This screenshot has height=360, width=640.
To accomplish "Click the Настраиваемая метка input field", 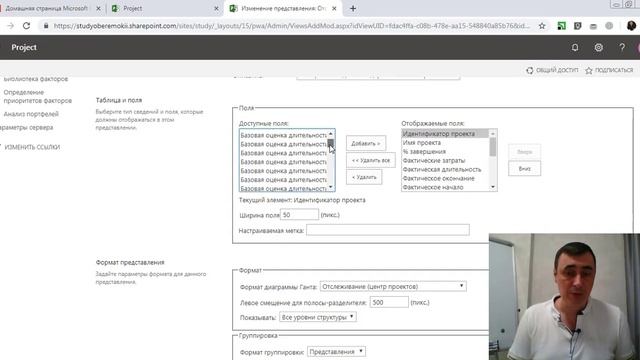I will tap(388, 230).
